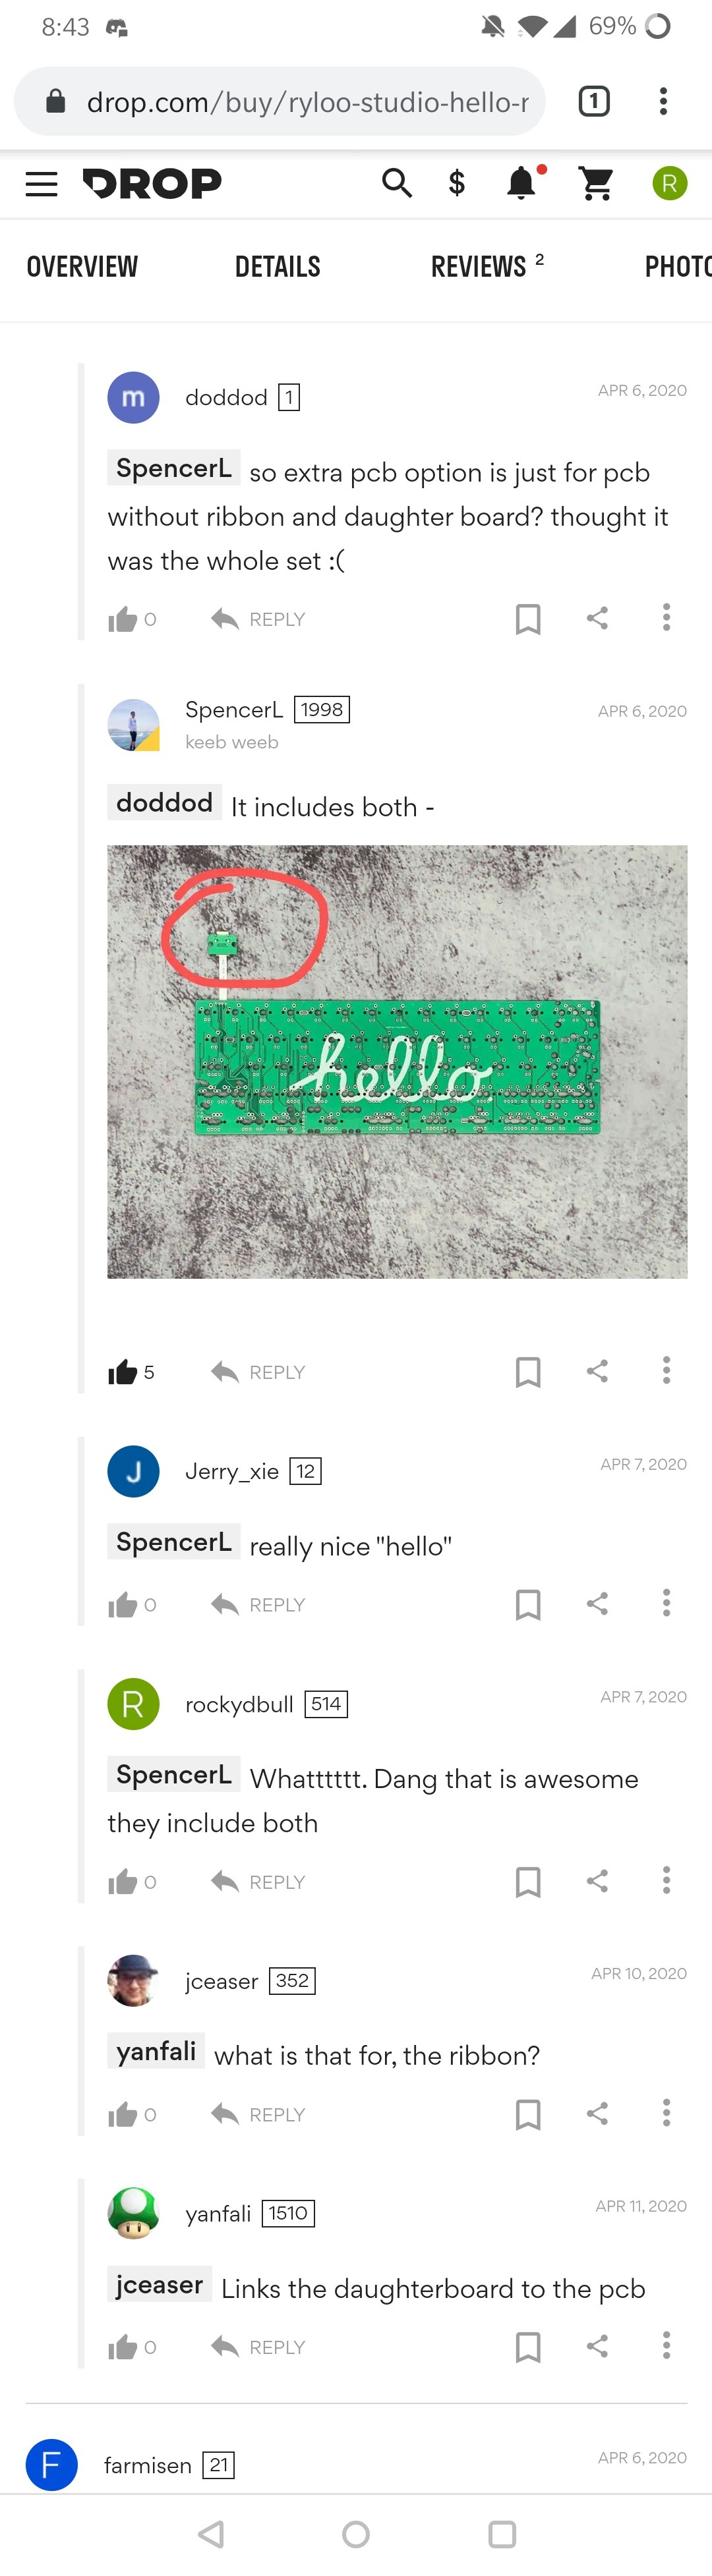Like doddod's comment with thumbs up
The image size is (712, 2576).
122,619
